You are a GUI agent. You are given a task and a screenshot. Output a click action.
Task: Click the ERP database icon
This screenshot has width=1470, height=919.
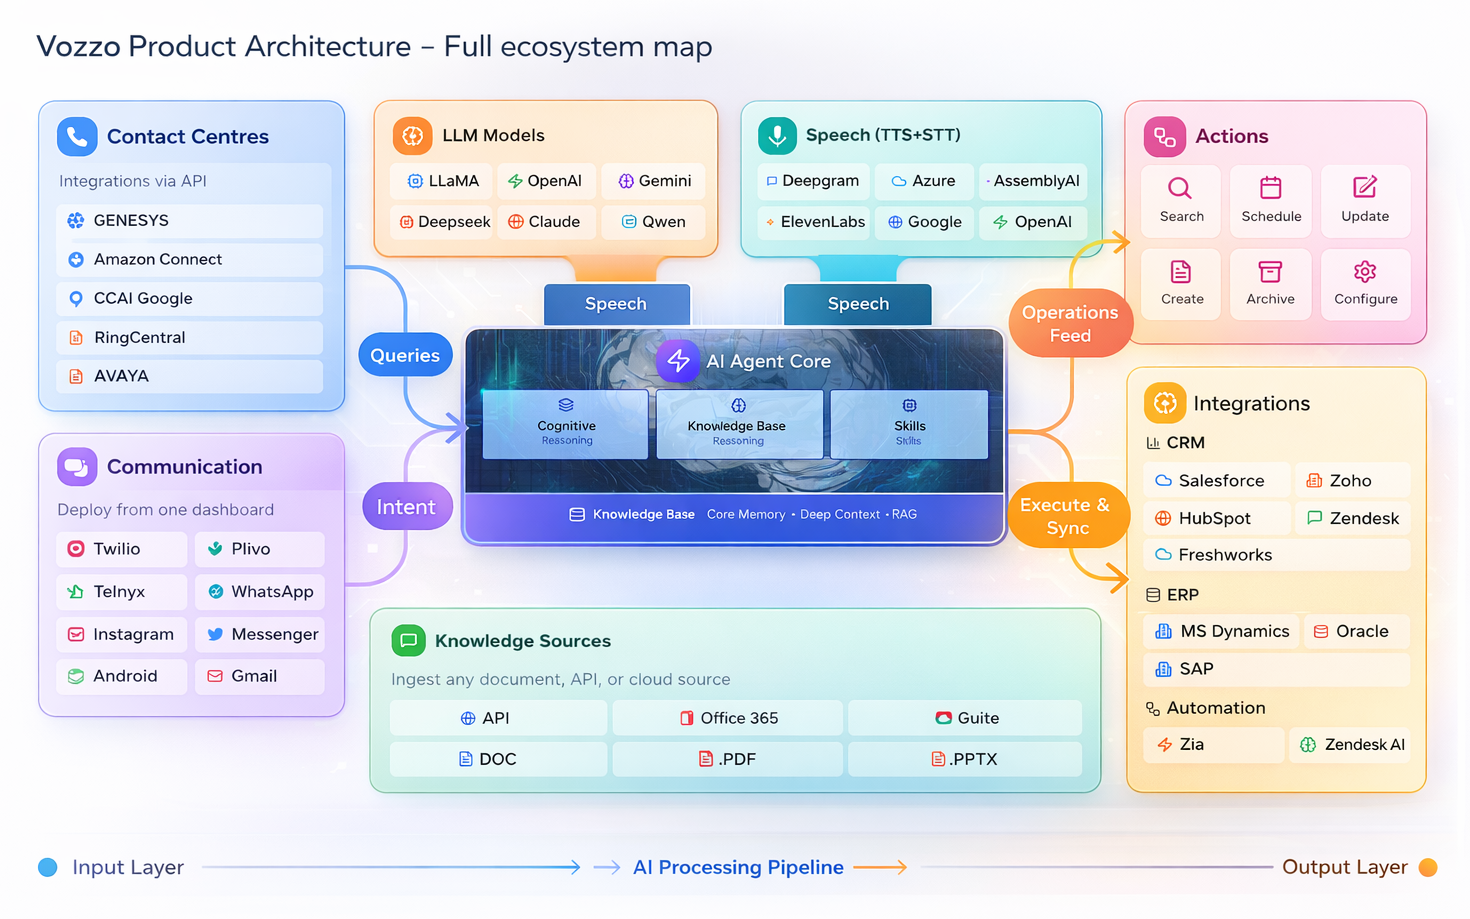1153,595
